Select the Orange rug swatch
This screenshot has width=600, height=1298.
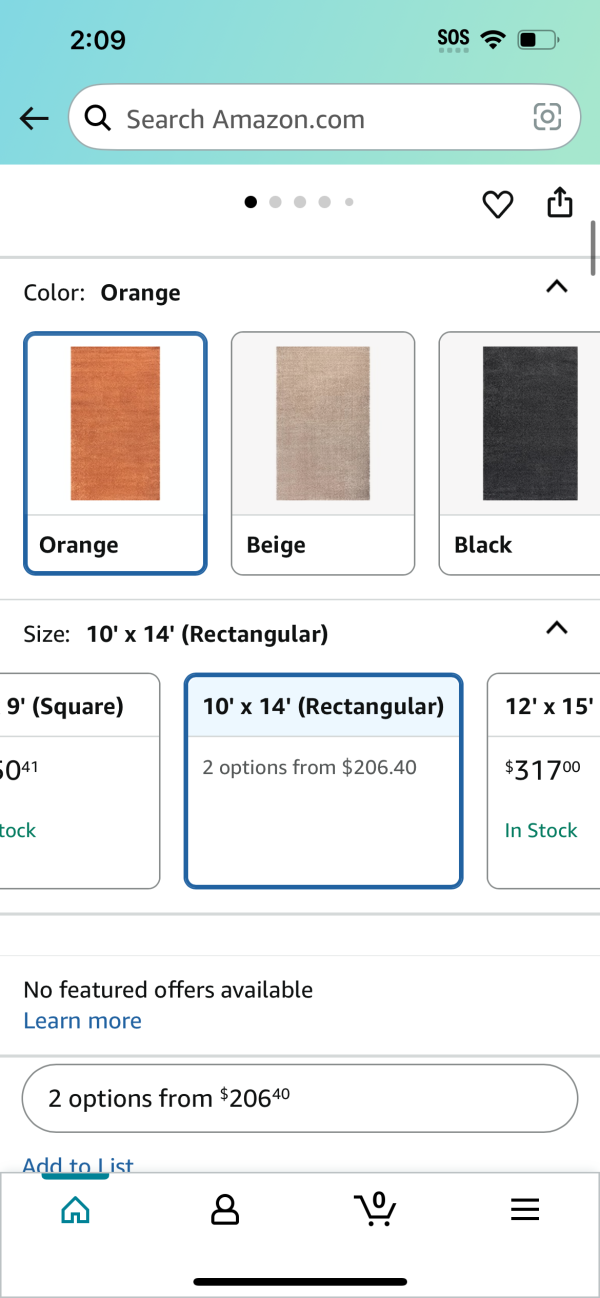[115, 453]
